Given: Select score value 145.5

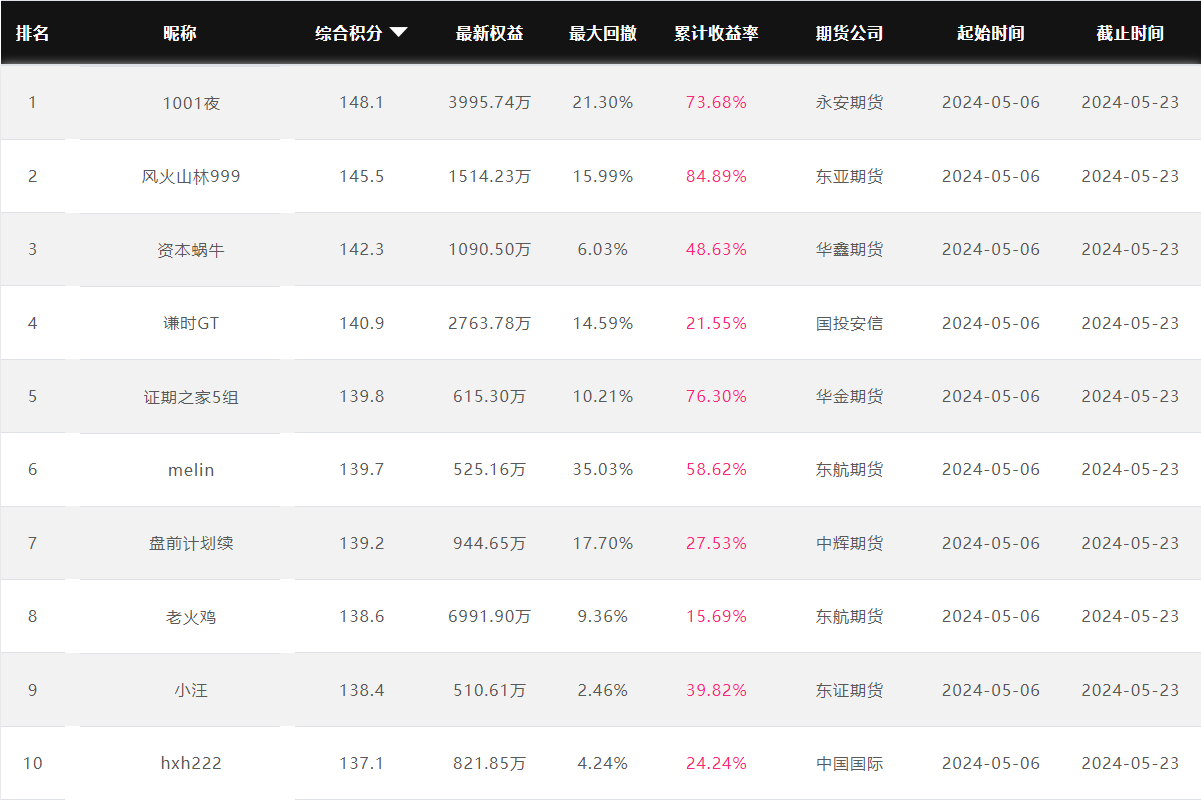Looking at the screenshot, I should (361, 176).
